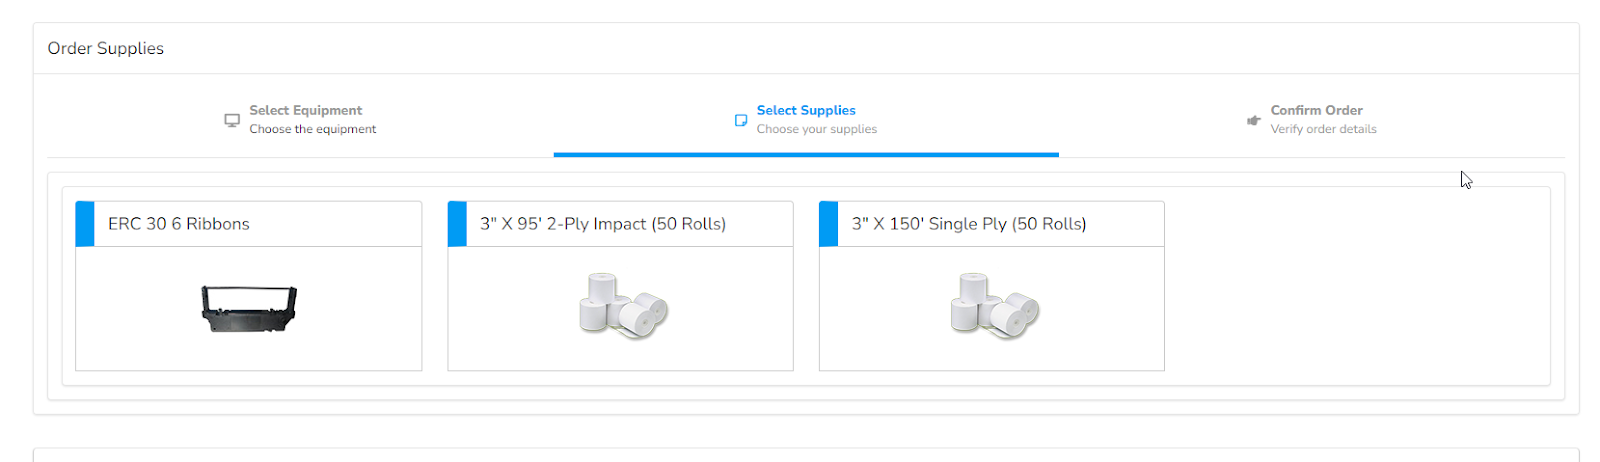Image resolution: width=1600 pixels, height=462 pixels.
Task: Click blue marker on ERC 30 Ribbons card
Action: click(85, 224)
